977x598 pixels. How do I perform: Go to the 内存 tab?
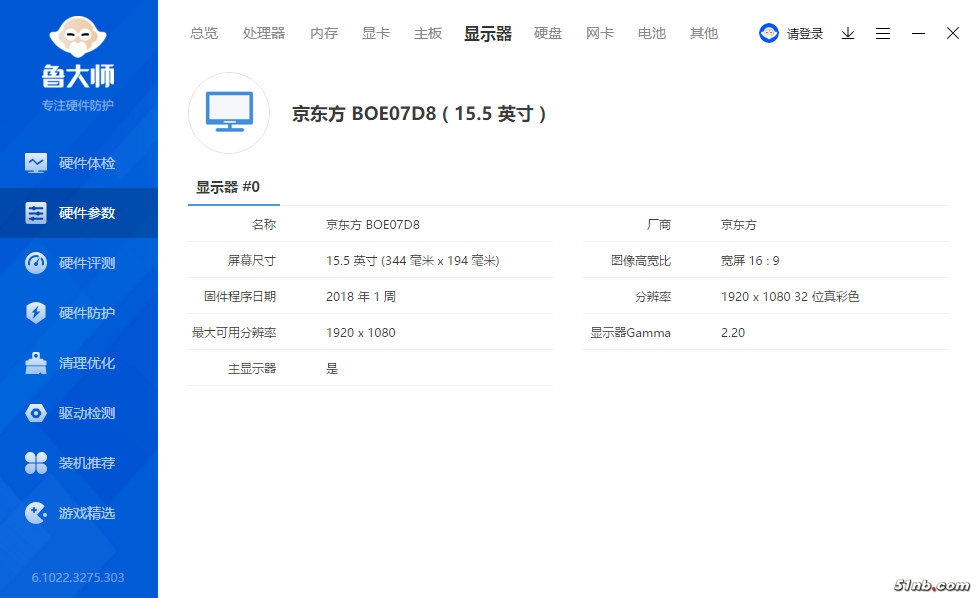324,33
